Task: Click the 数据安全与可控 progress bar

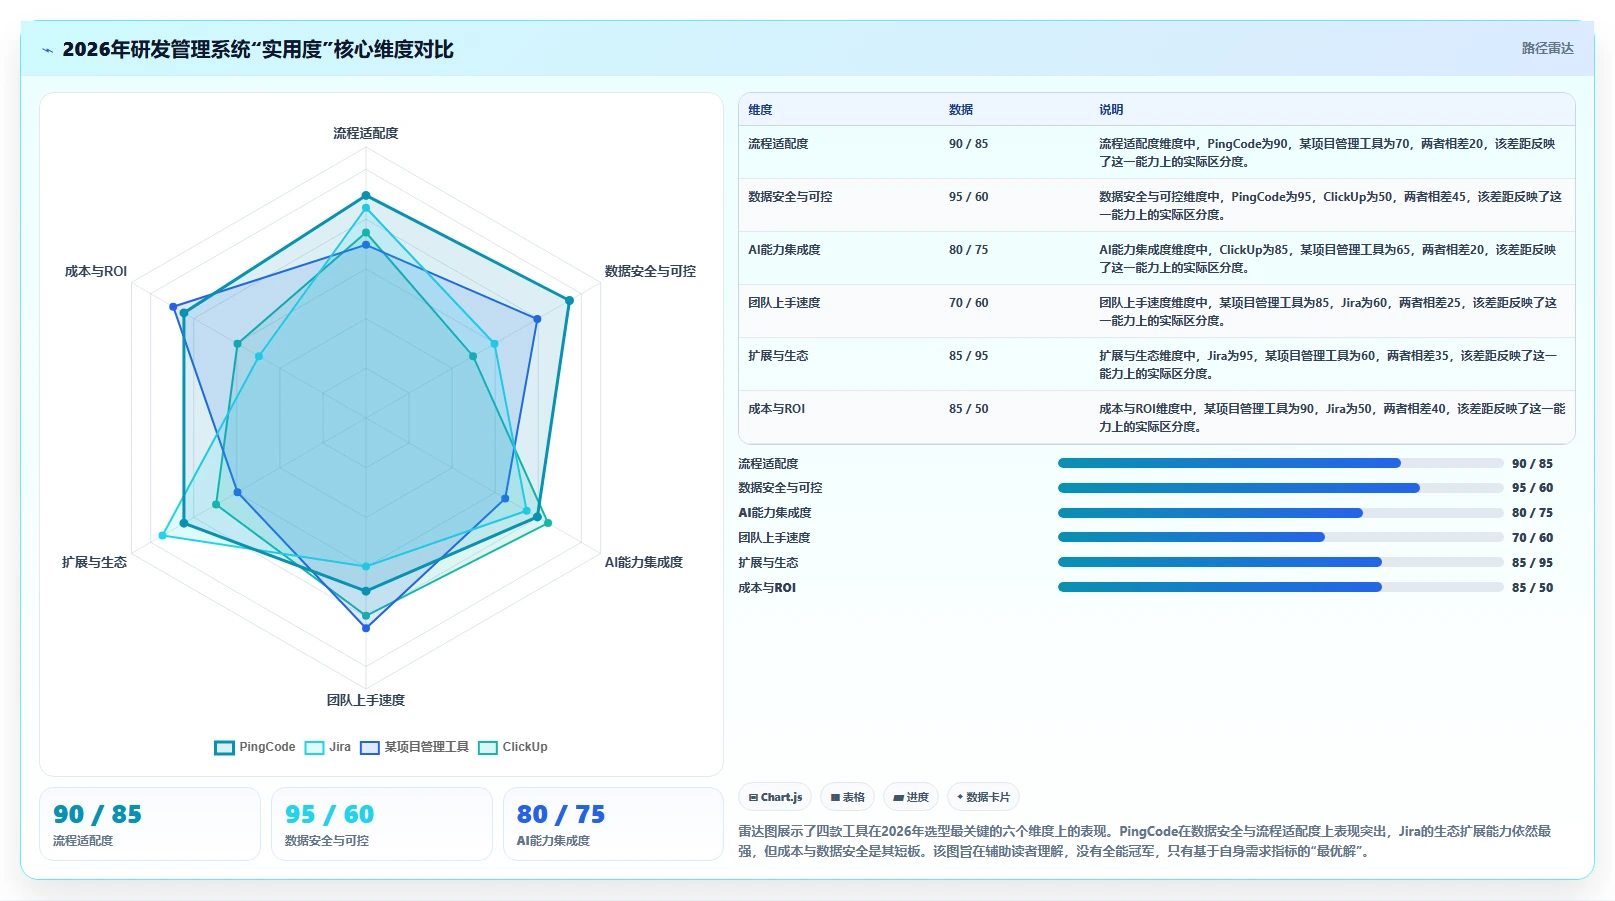Action: pos(1281,488)
